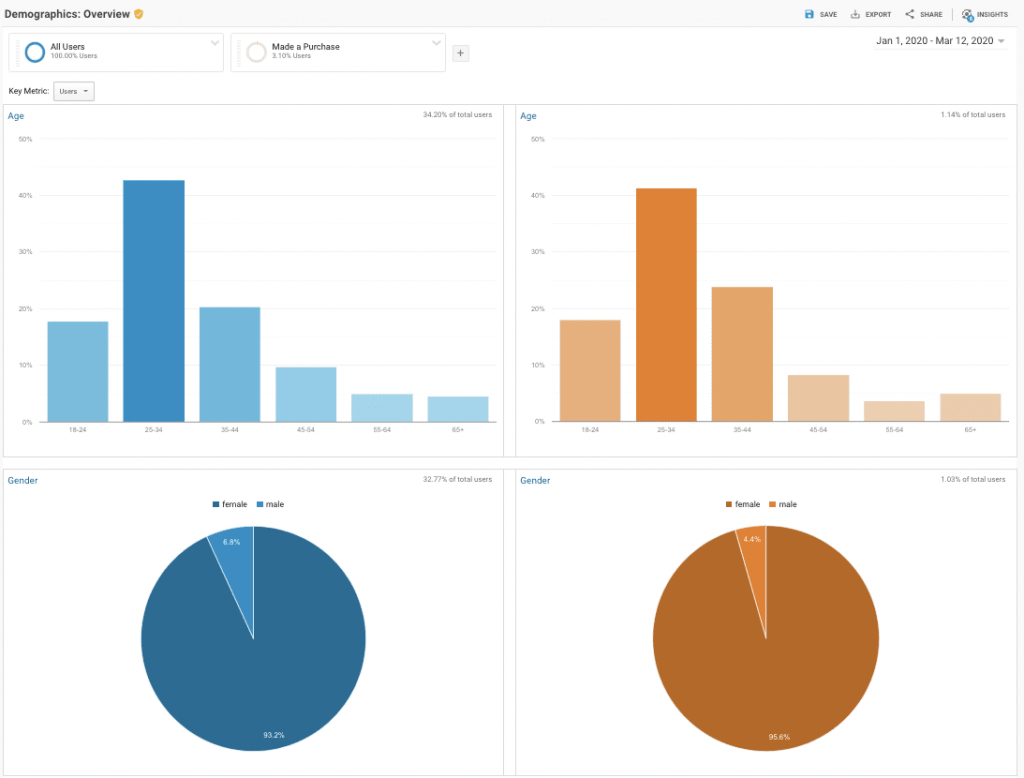Click the orange 35-44 age bar
1024x778 pixels.
click(x=742, y=354)
